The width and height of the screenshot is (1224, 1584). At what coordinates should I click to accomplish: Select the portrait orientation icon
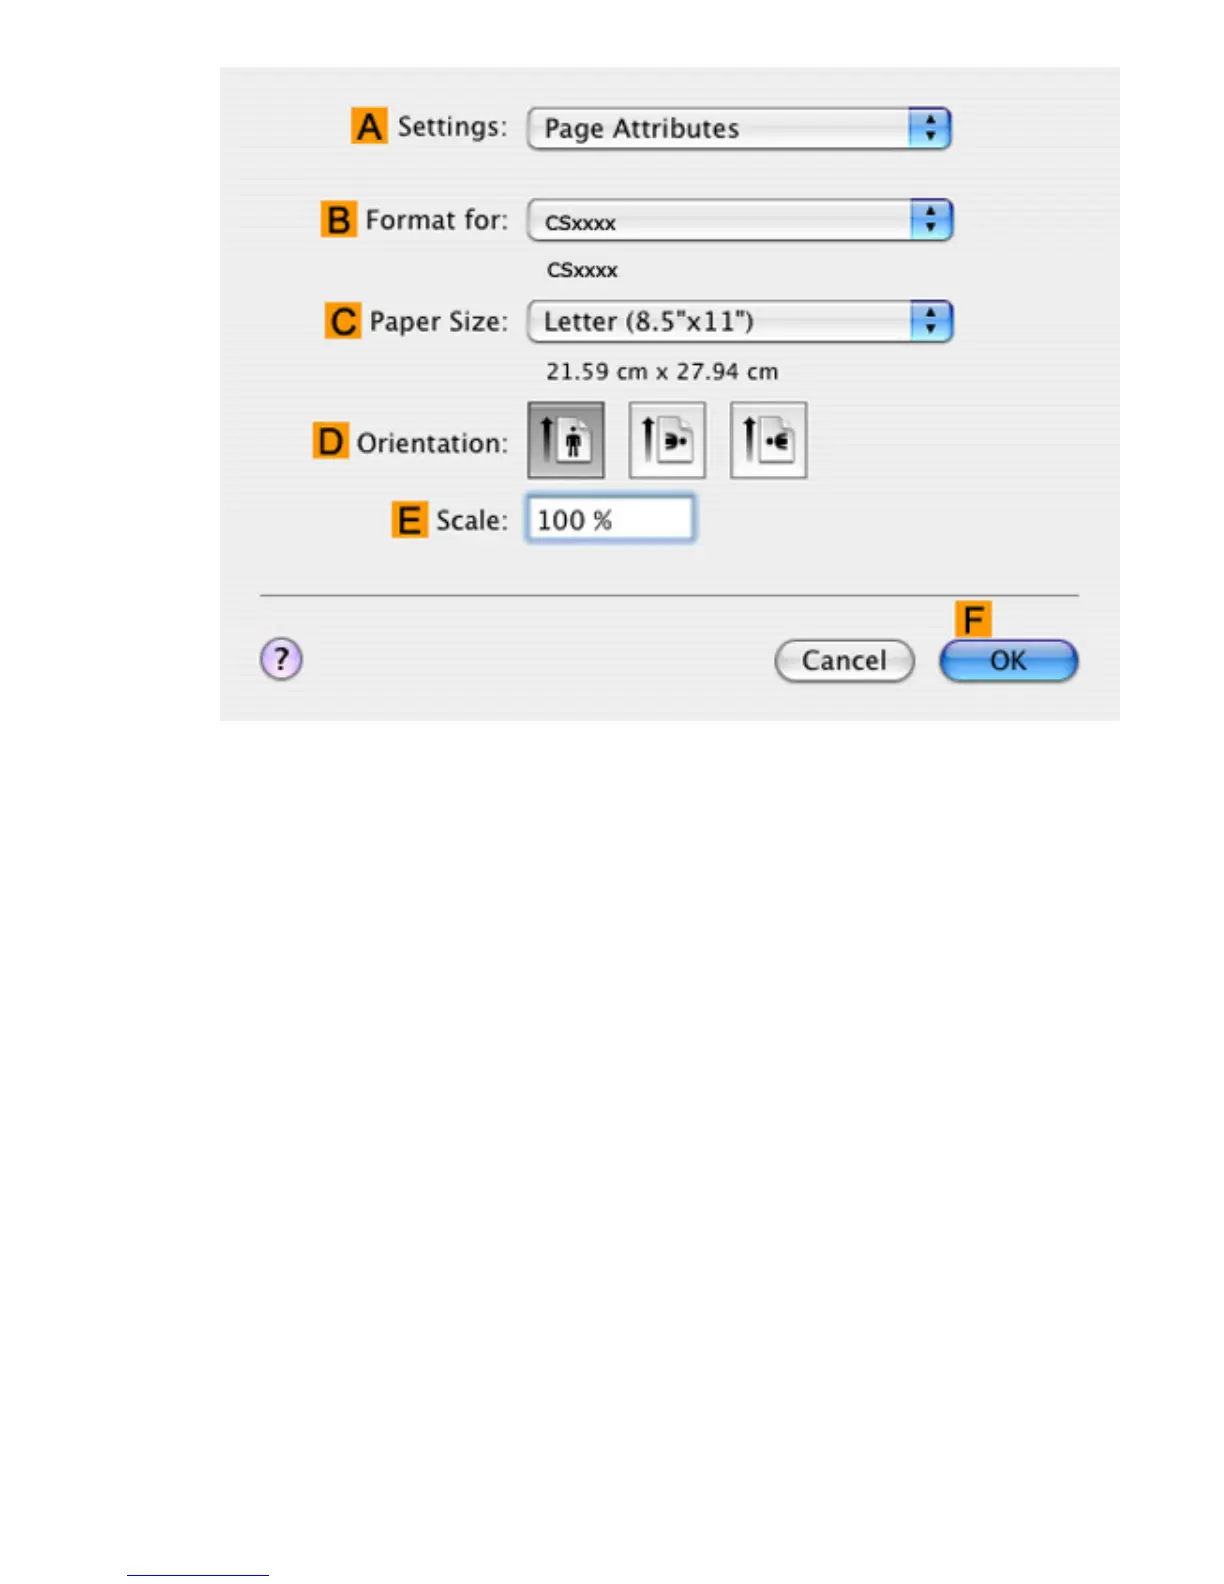[566, 440]
